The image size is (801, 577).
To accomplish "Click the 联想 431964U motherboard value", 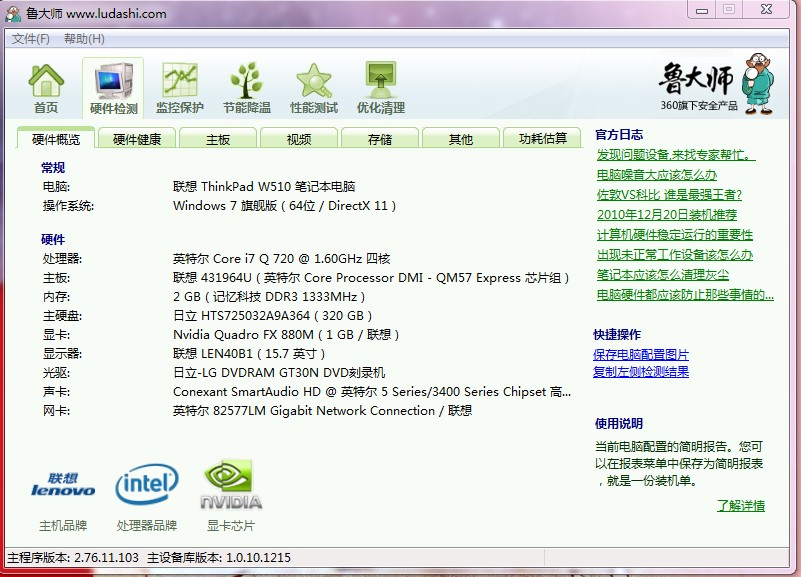I will tap(371, 278).
